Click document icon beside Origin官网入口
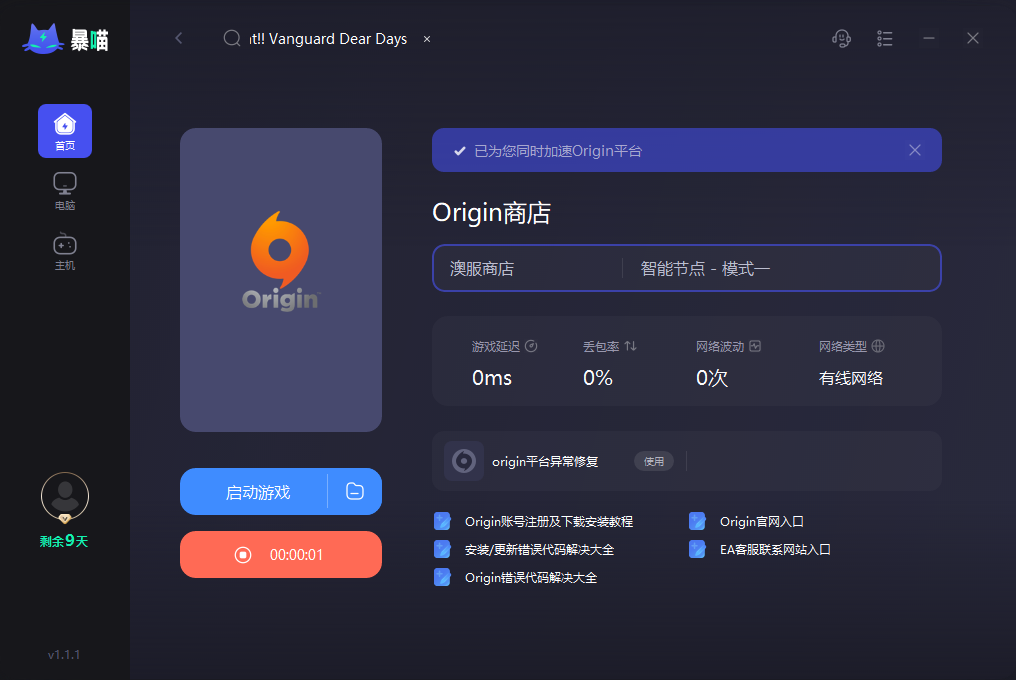The width and height of the screenshot is (1016, 680). [x=697, y=521]
